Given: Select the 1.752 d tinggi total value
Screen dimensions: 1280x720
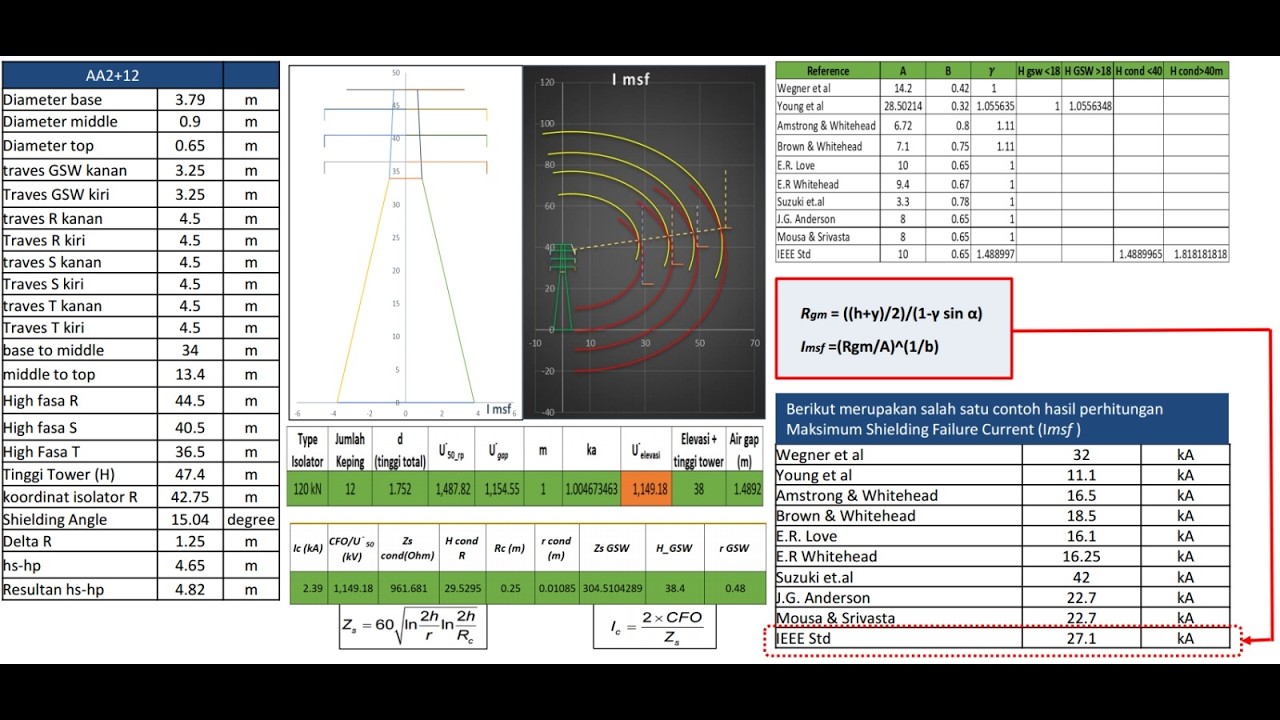Looking at the screenshot, I should pyautogui.click(x=399, y=489).
